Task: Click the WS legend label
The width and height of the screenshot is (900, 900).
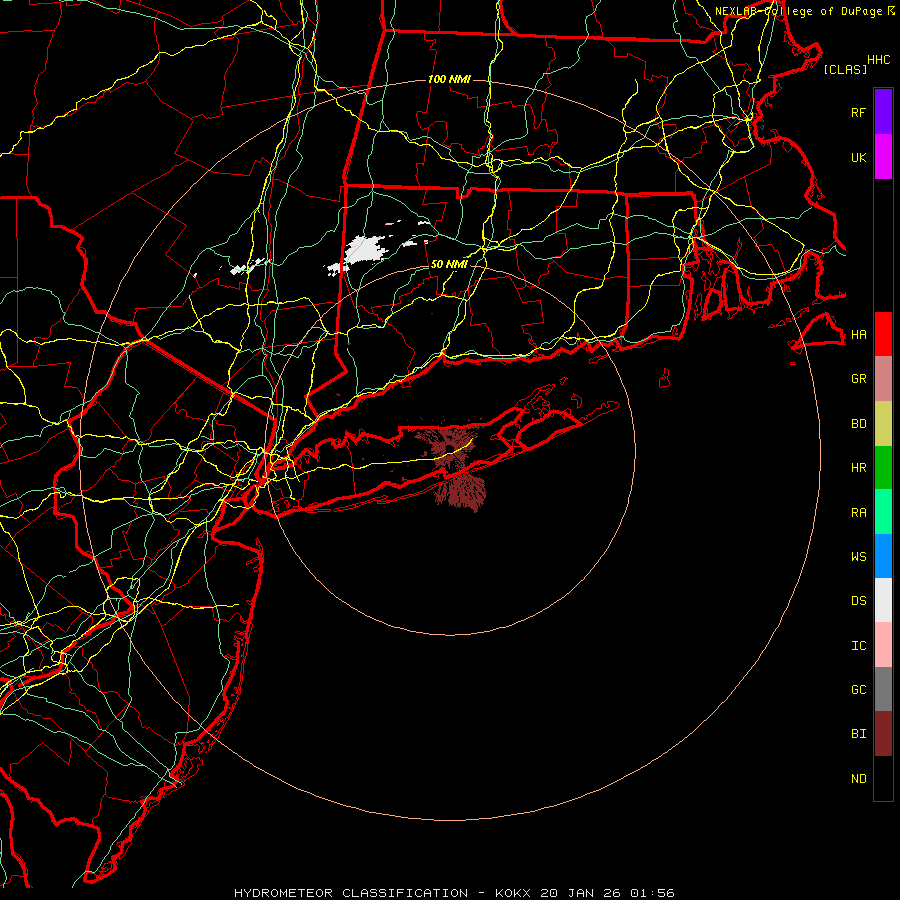Action: [x=859, y=556]
